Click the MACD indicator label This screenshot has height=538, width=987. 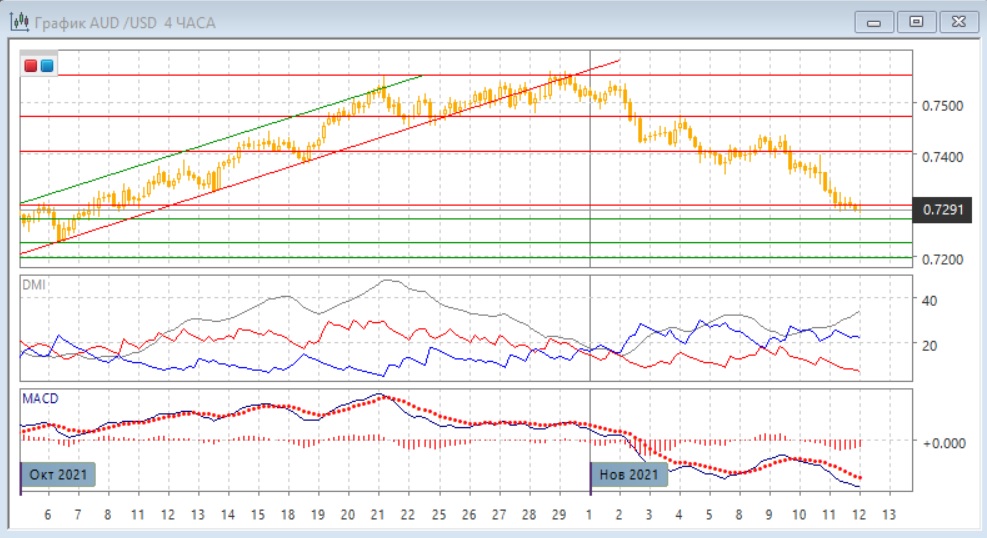click(x=40, y=398)
